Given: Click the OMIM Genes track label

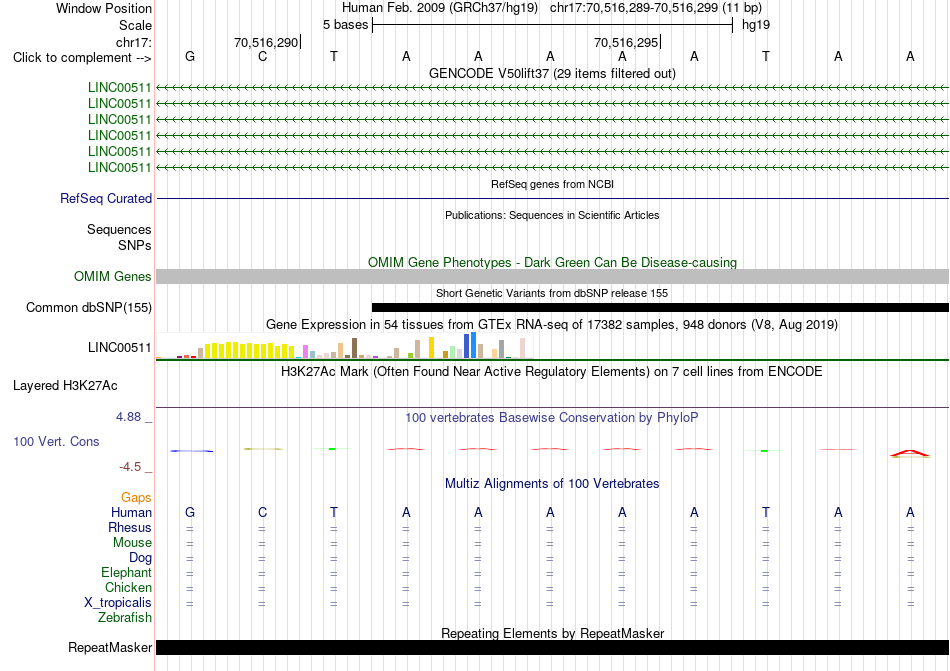Looking at the screenshot, I should [113, 277].
